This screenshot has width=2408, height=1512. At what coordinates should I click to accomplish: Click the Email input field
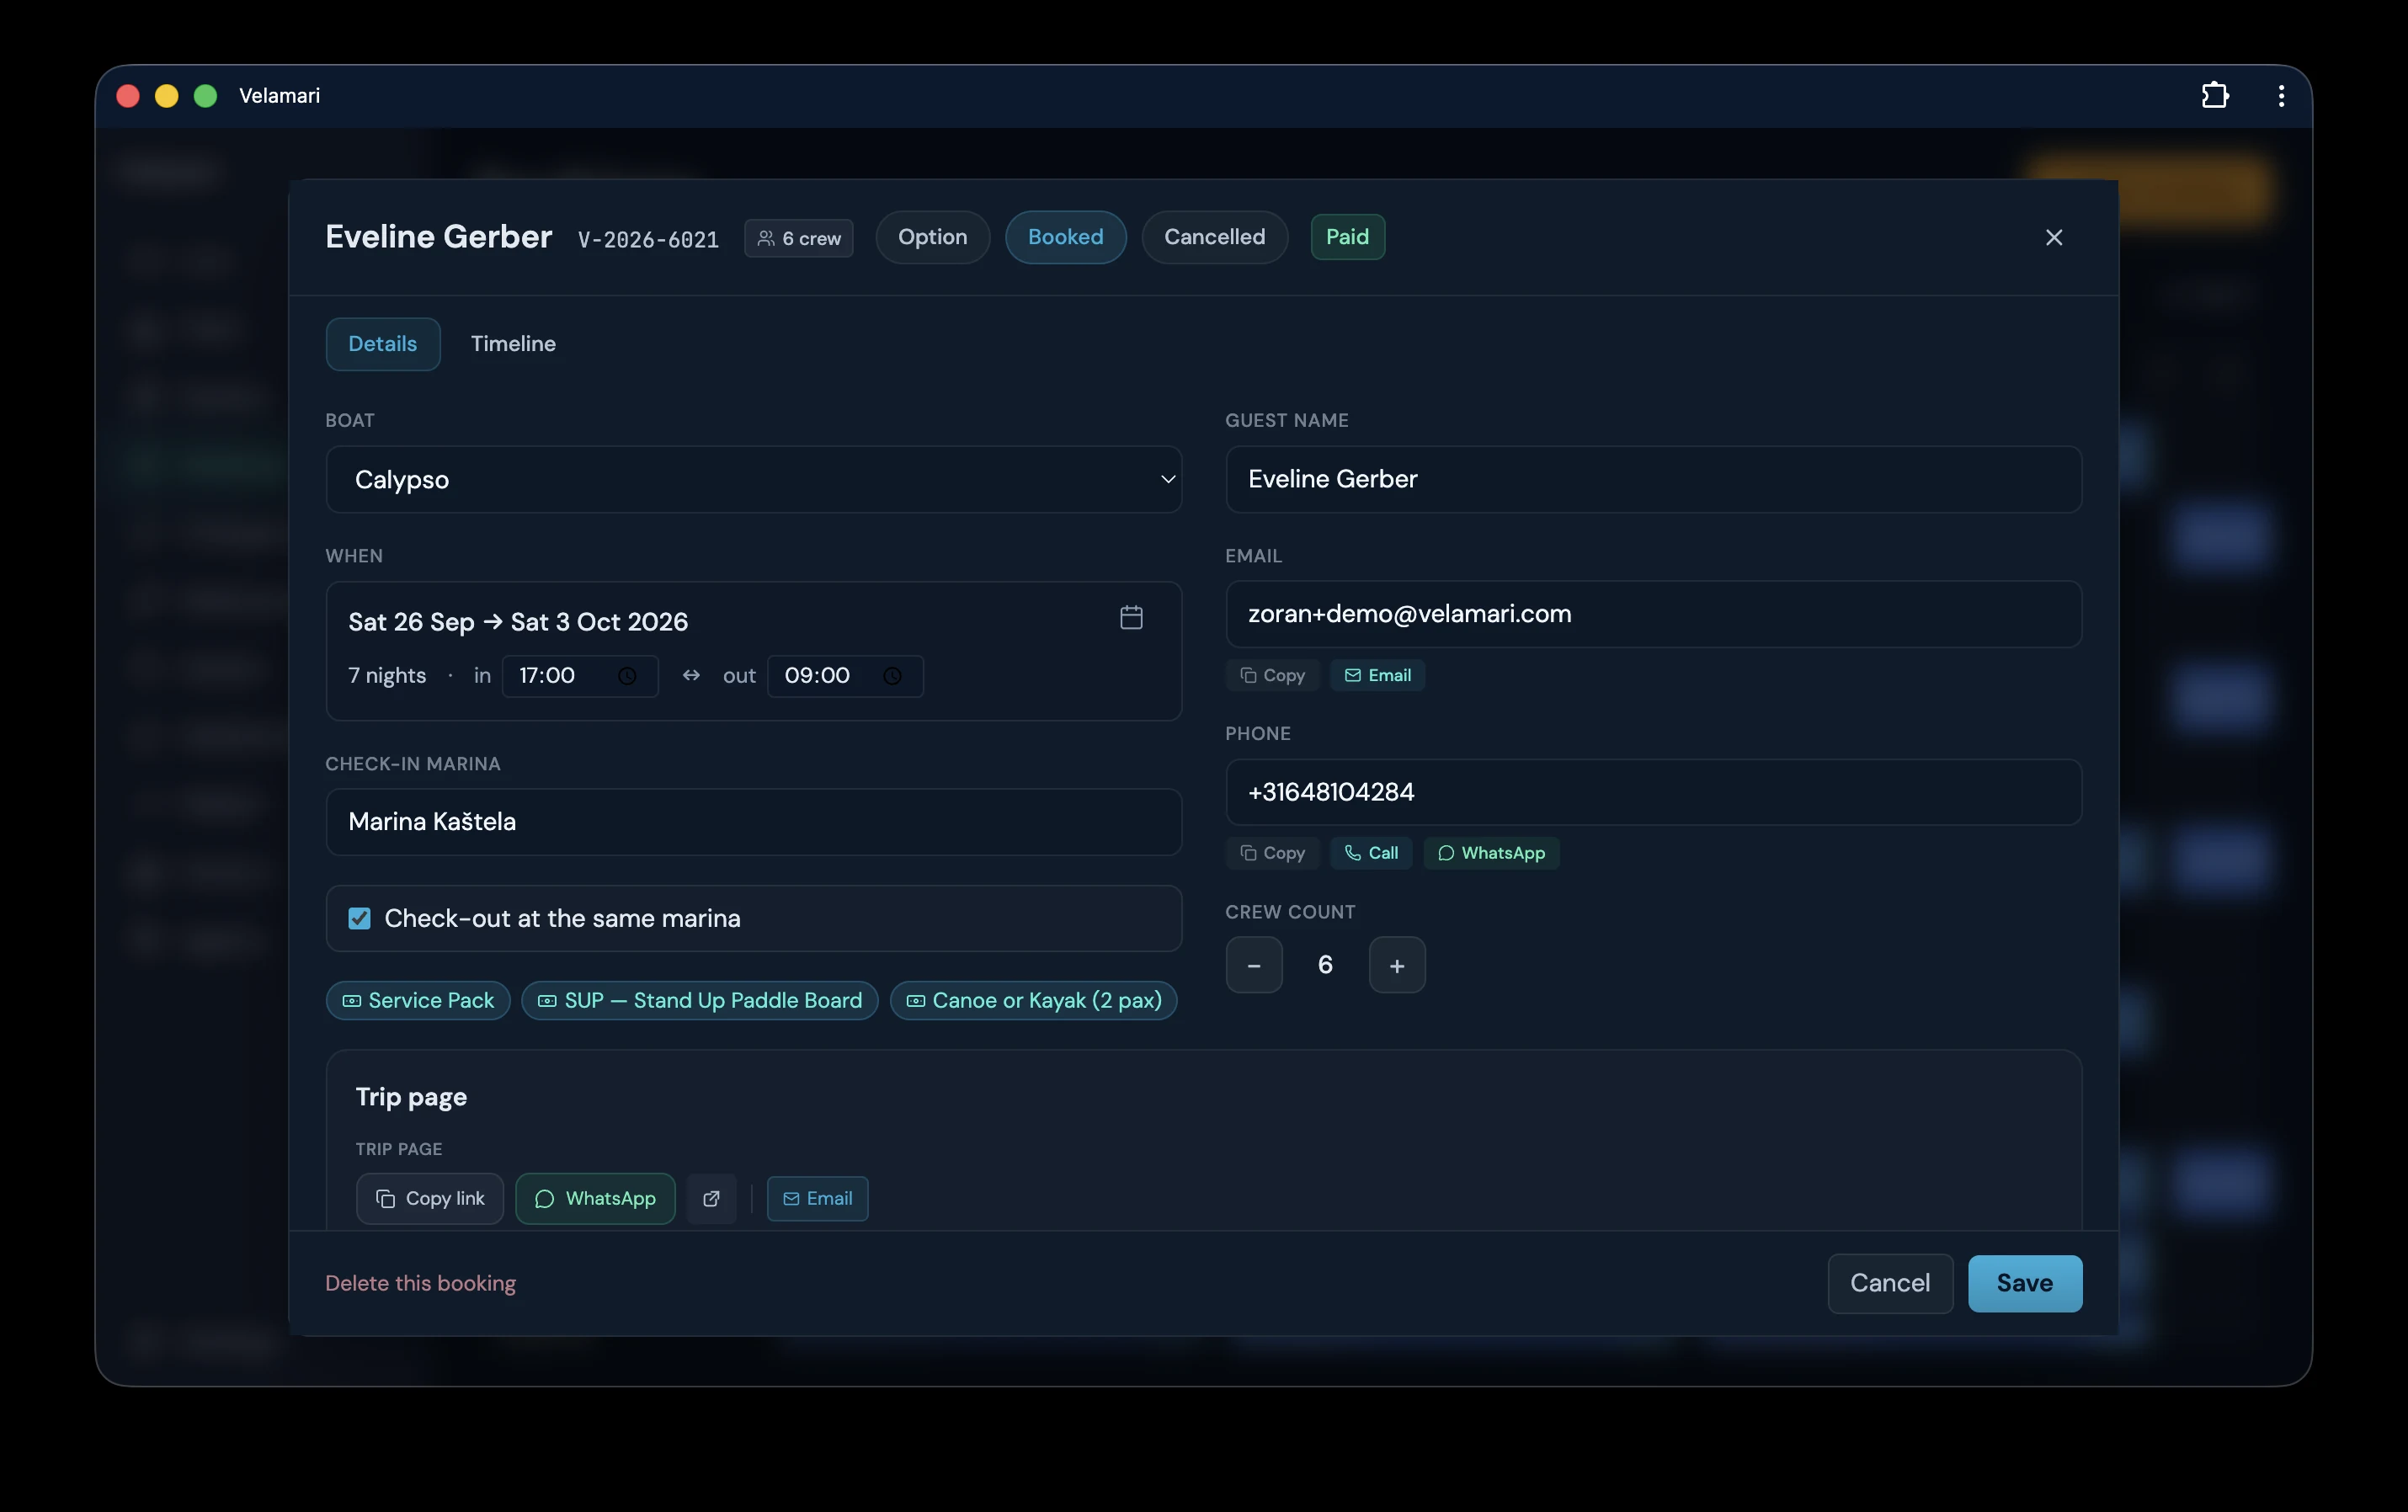point(1653,614)
